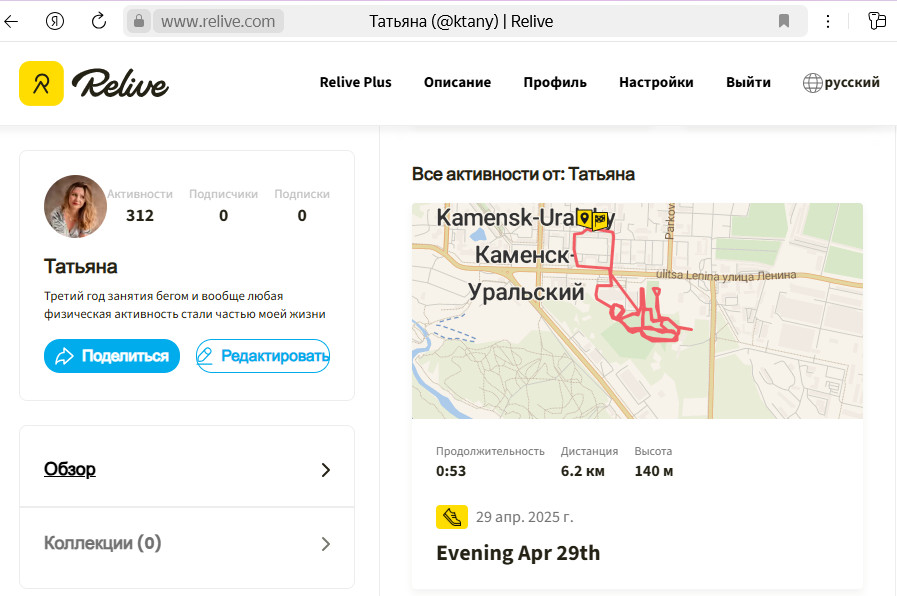Screen dimensions: 897x596
Task: Click the date 29 апр. 2025 г.
Action: (525, 517)
